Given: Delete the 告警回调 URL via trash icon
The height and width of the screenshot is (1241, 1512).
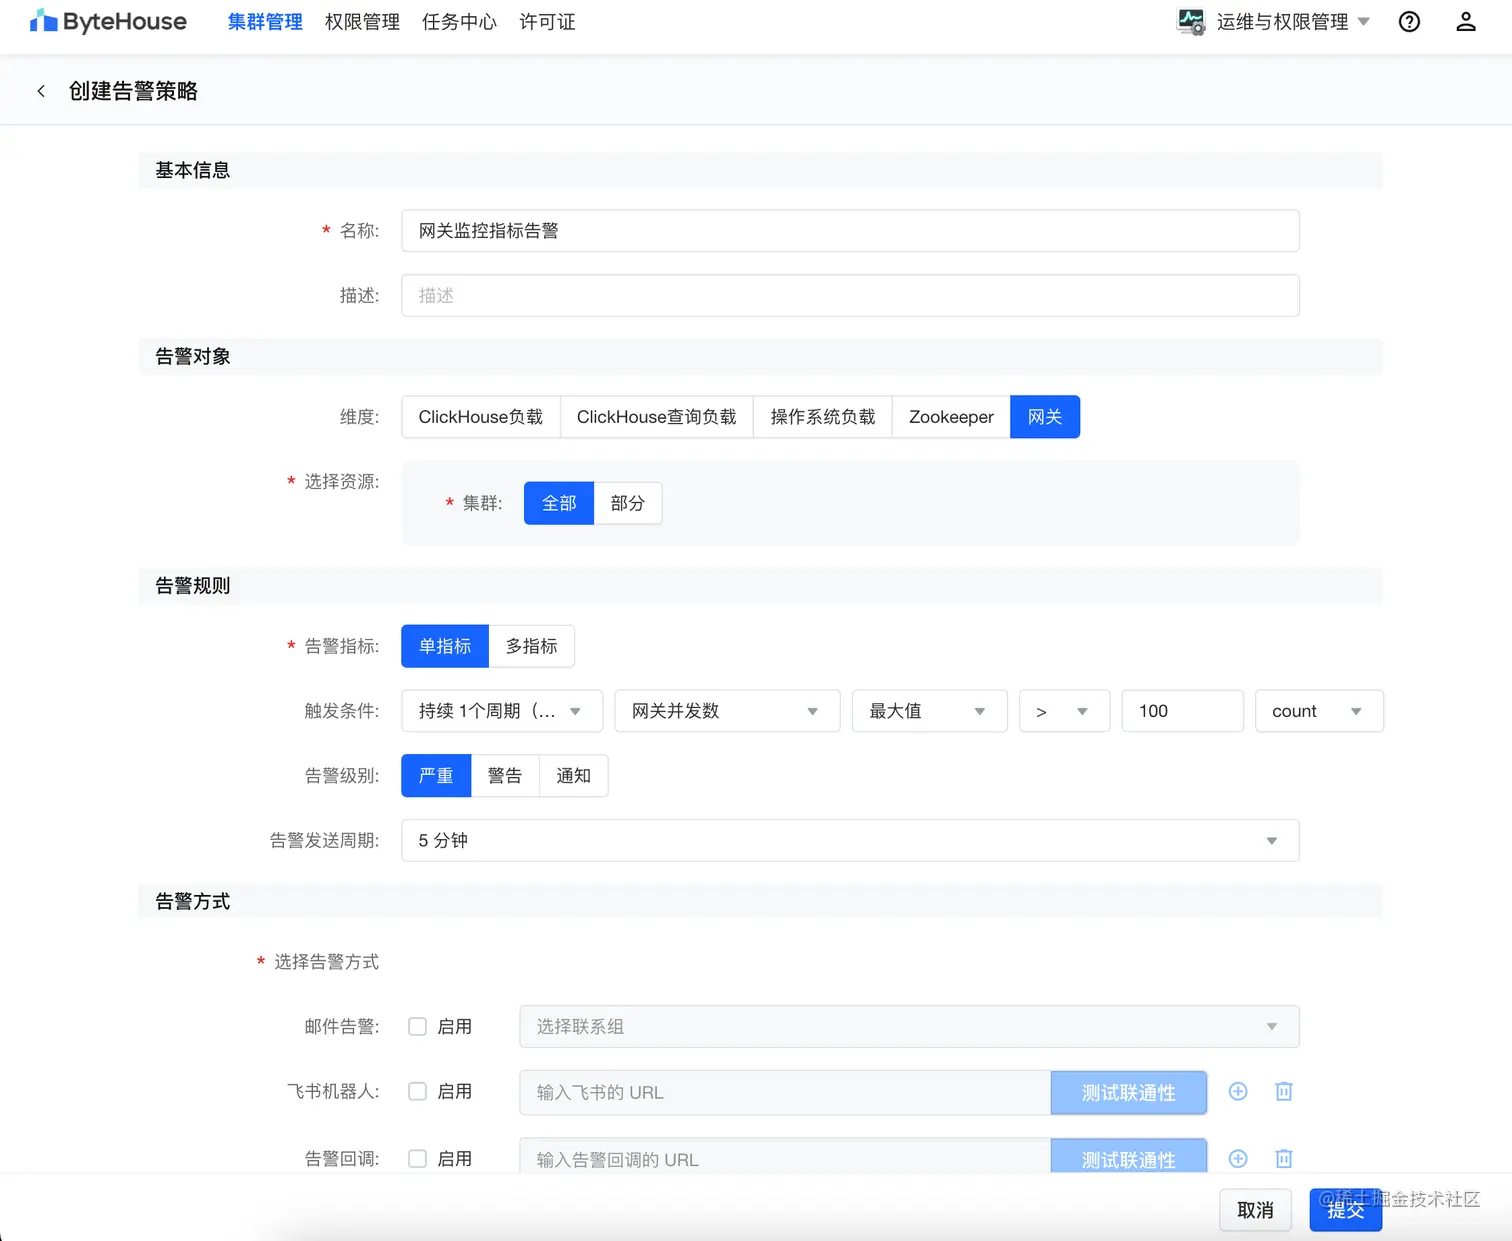Looking at the screenshot, I should 1284,1158.
